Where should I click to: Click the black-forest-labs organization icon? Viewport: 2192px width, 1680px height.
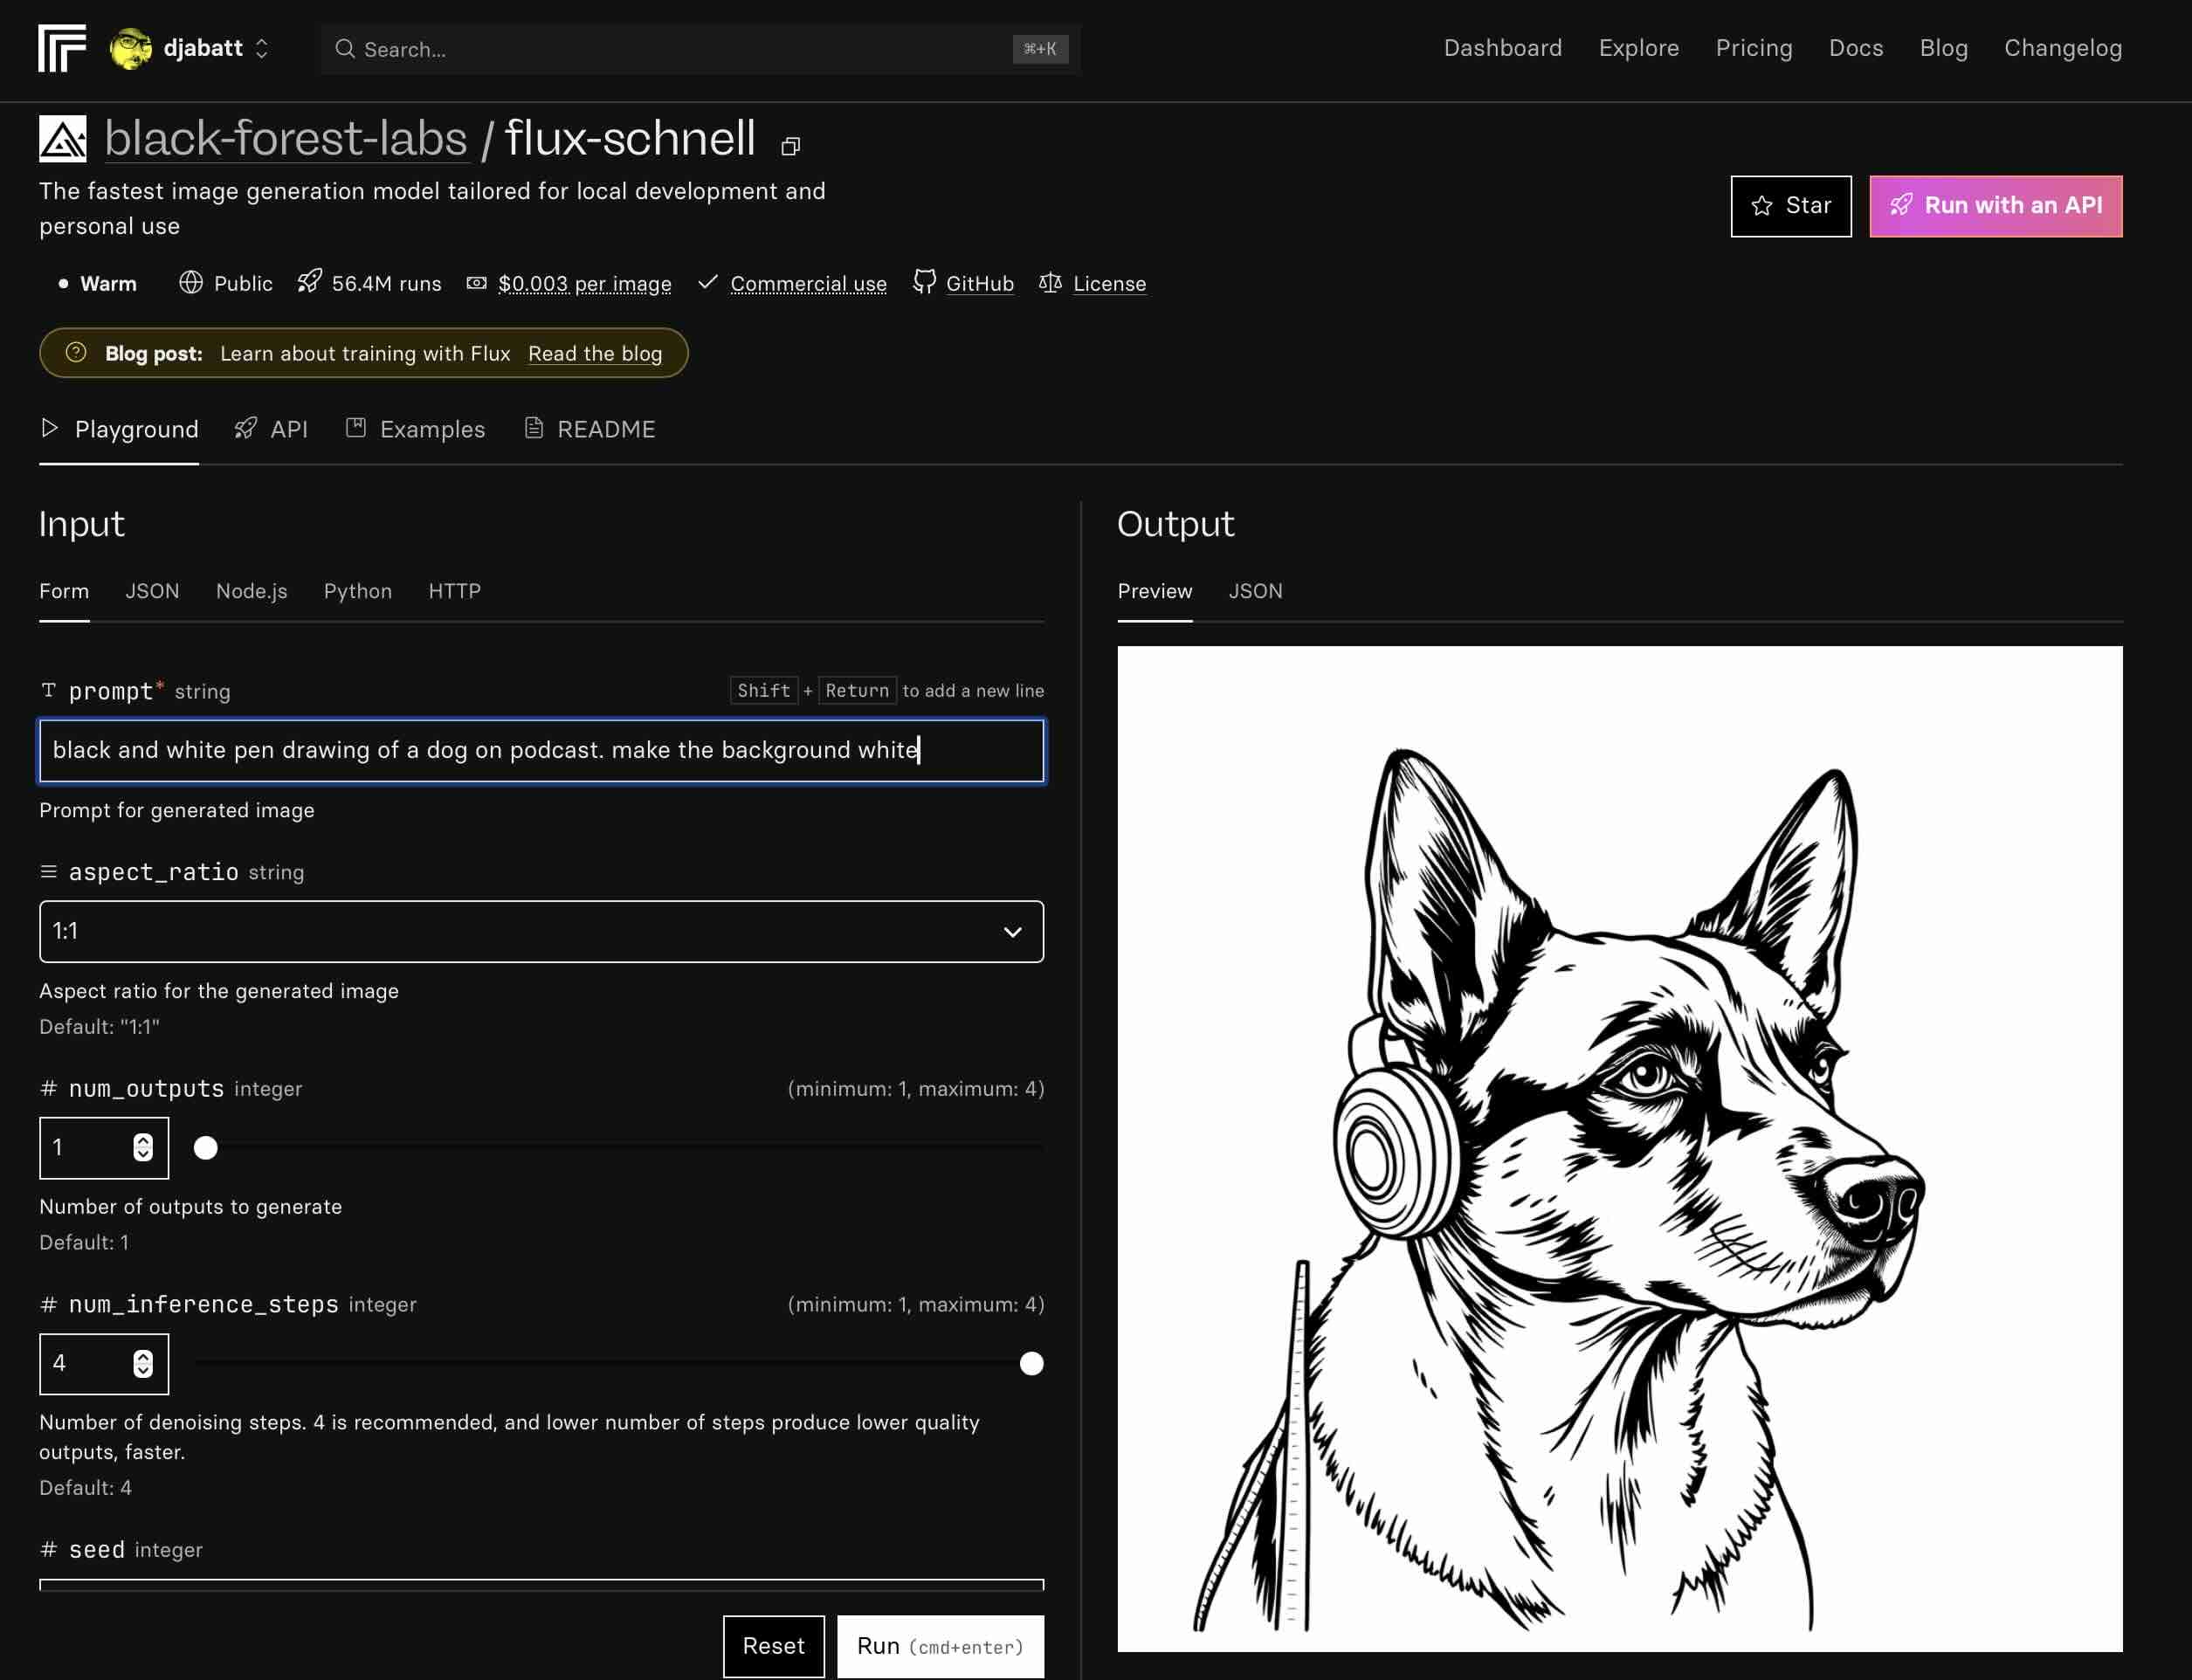click(x=62, y=138)
